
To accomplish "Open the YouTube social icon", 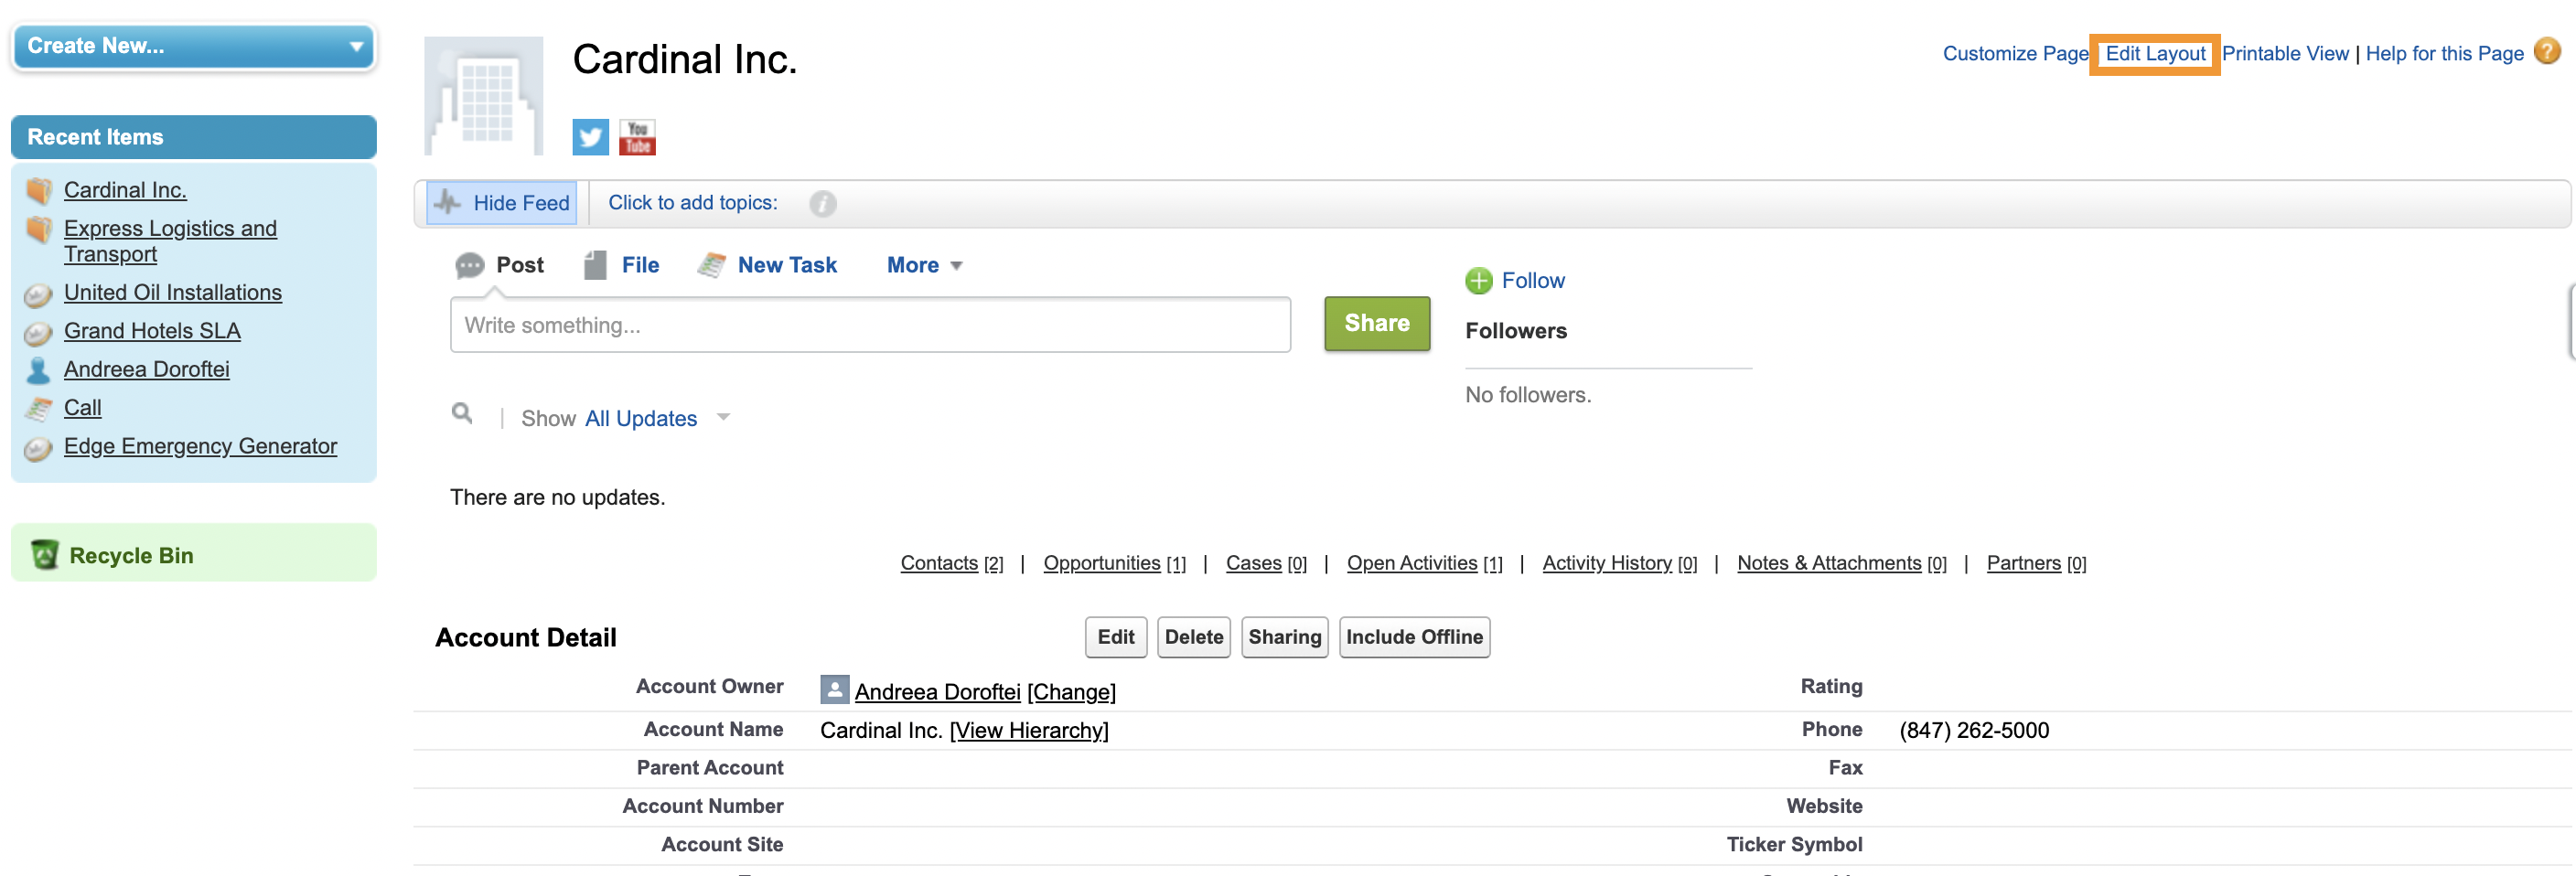I will [x=637, y=137].
